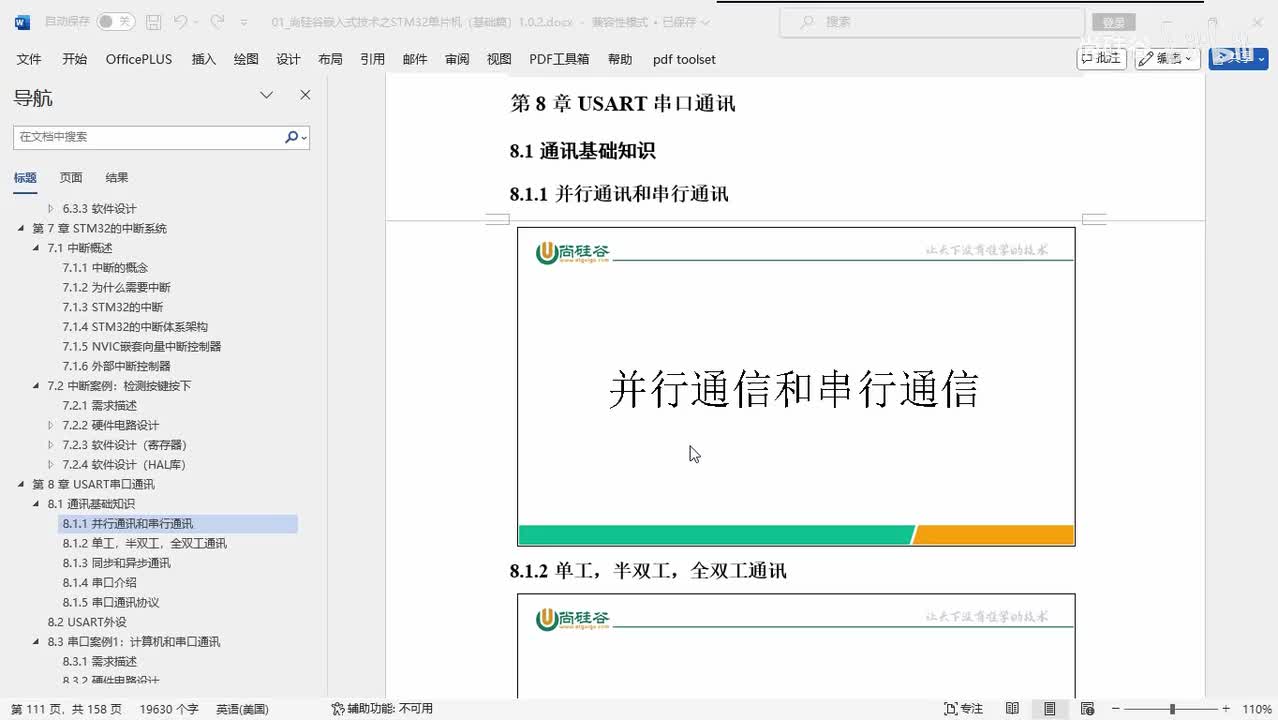1278x720 pixels.
Task: Toggle the AutoSave (自动保存) switch
Action: (x=115, y=22)
